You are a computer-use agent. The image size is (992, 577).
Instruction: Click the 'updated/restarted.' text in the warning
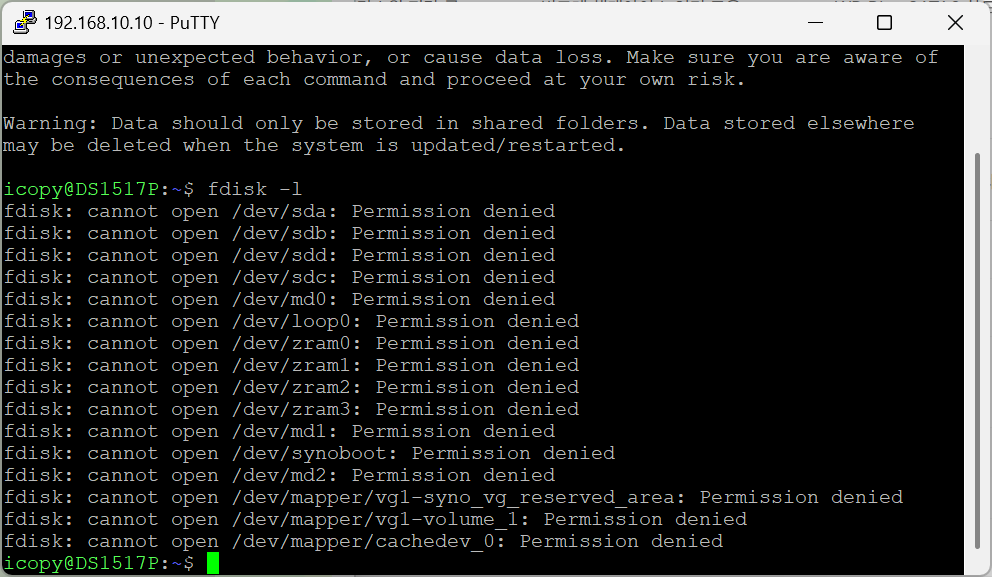pos(518,146)
